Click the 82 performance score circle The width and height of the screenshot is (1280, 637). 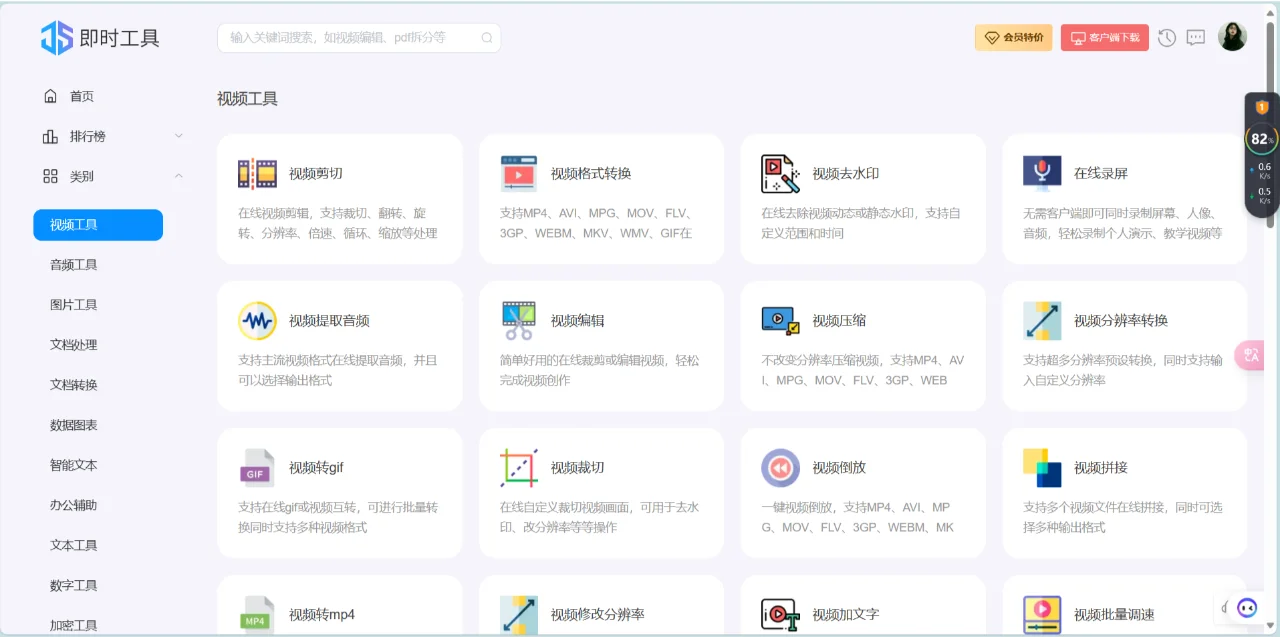[x=1260, y=139]
